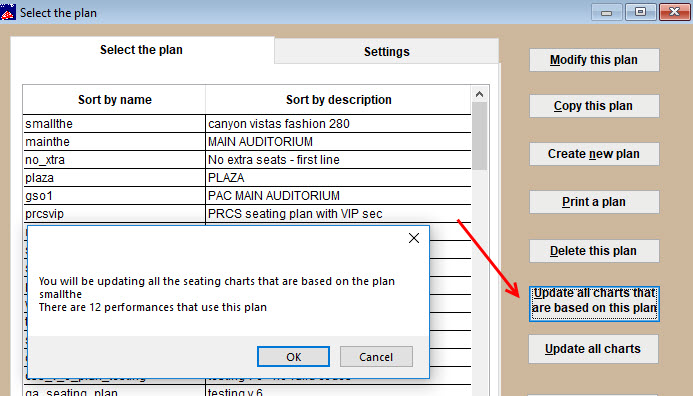693x396 pixels.
Task: Minimize the Select the plan window
Action: (x=607, y=12)
